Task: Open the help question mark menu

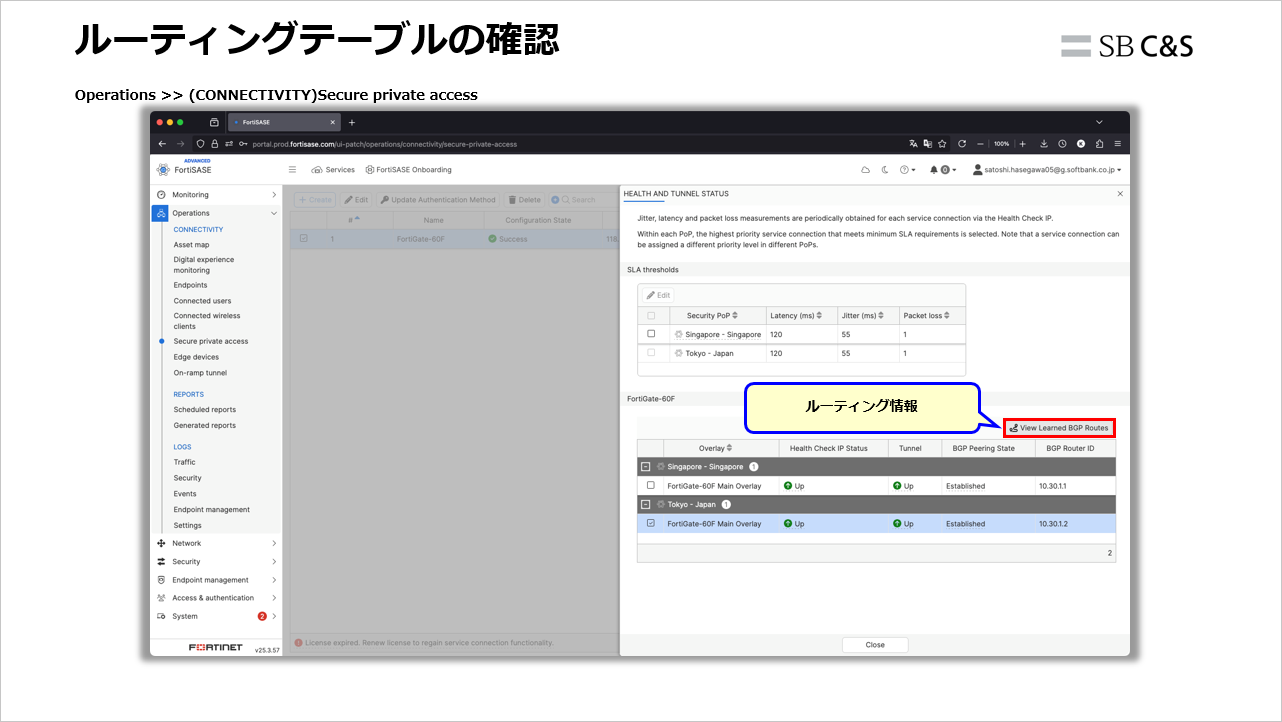Action: pos(907,170)
